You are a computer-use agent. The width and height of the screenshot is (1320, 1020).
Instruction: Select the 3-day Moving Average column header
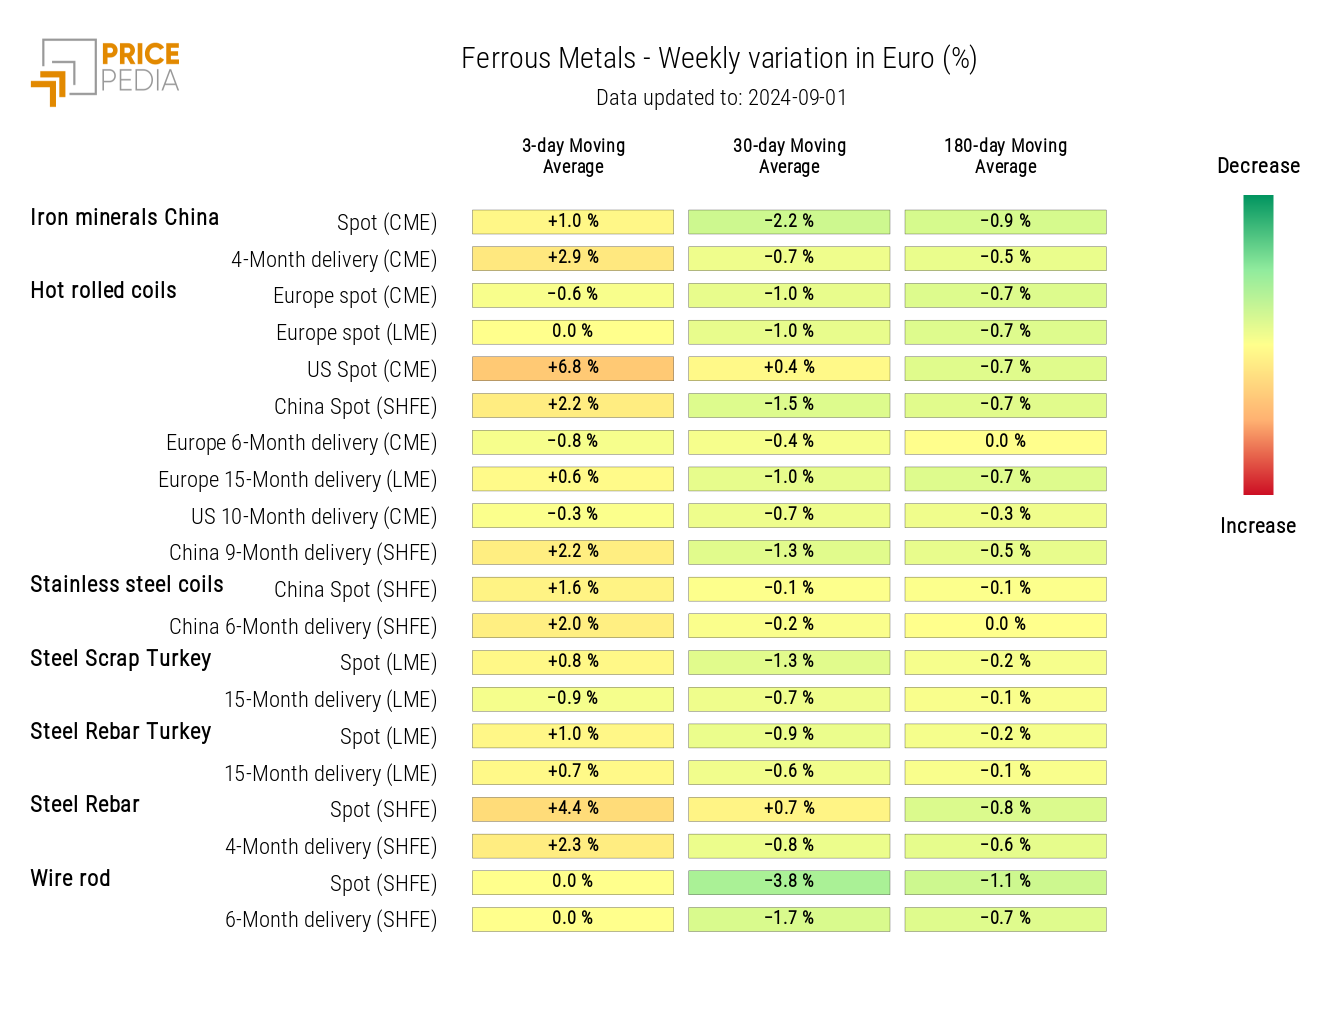(573, 156)
